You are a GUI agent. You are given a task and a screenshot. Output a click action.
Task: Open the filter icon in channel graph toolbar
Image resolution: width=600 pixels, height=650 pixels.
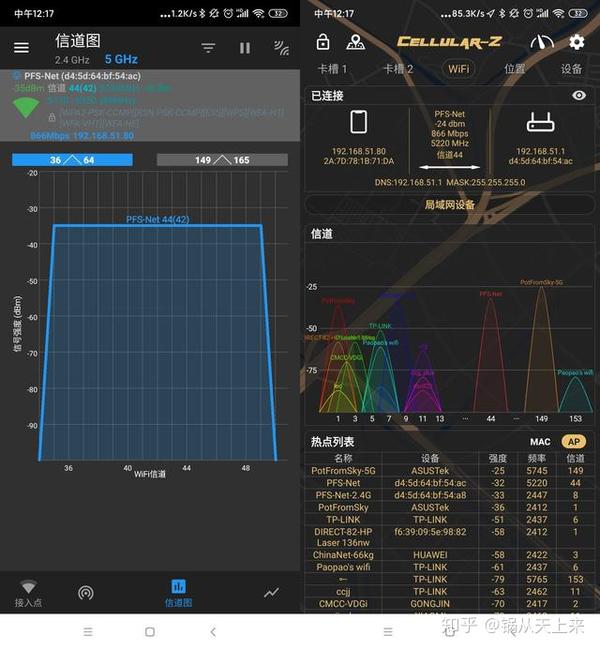(x=208, y=48)
